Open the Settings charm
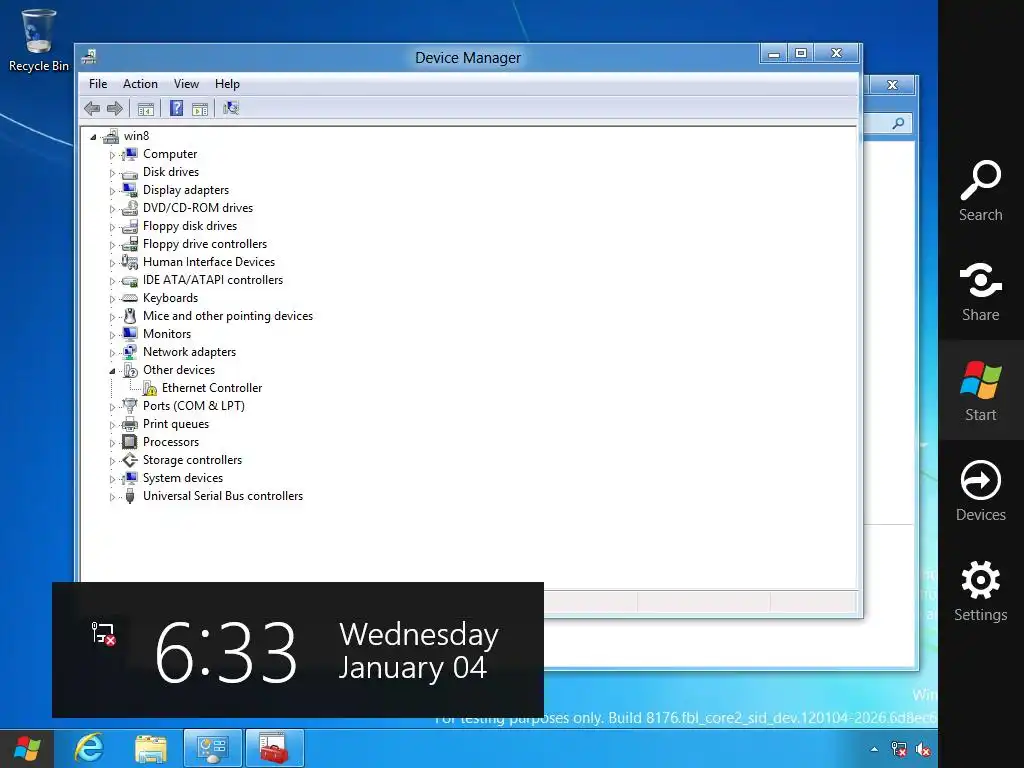This screenshot has height=768, width=1024. (x=980, y=590)
